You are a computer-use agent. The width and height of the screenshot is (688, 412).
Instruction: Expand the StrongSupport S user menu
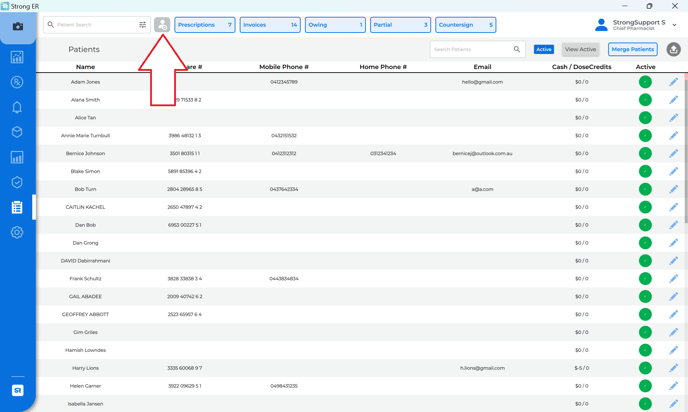point(674,25)
